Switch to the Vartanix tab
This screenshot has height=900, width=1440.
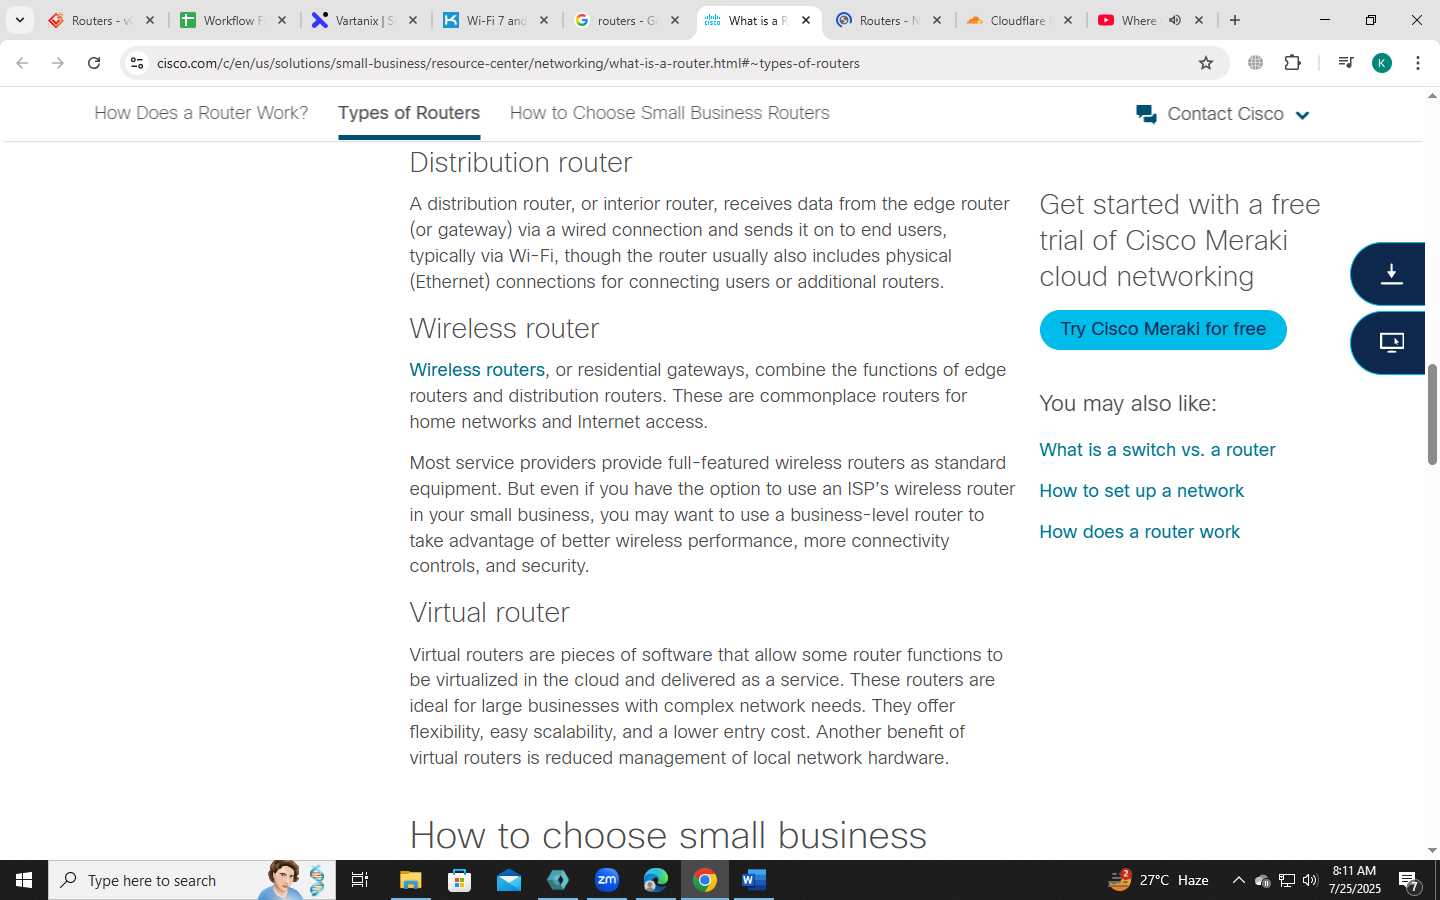(365, 20)
